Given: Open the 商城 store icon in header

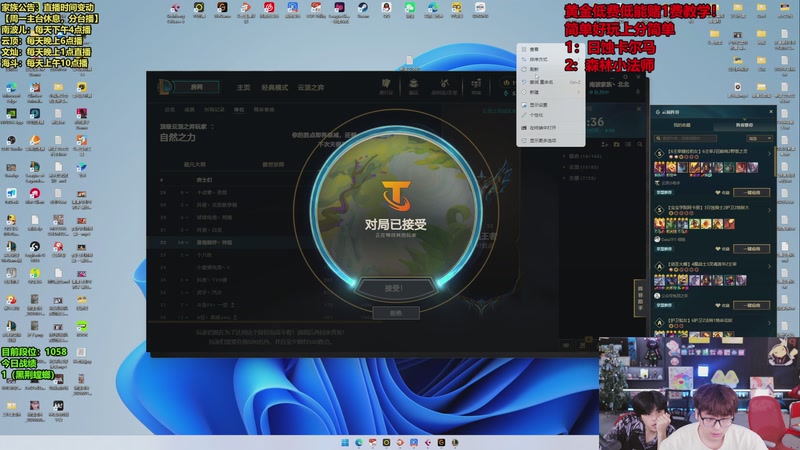Looking at the screenshot, I should tap(476, 85).
